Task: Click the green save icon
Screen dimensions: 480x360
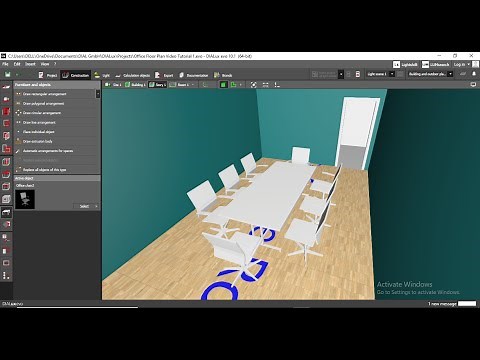Action: 7,75
